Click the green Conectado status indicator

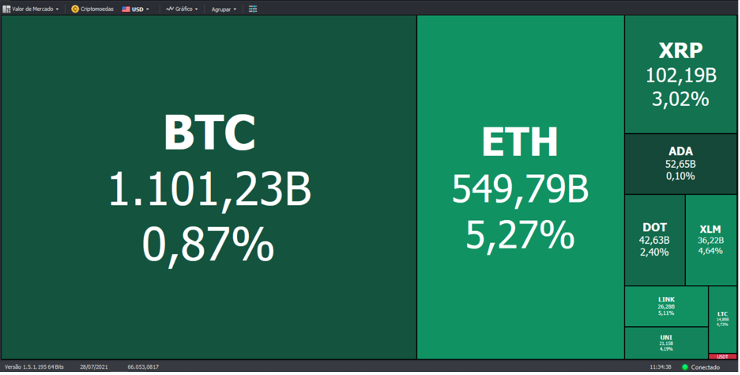coord(685,367)
